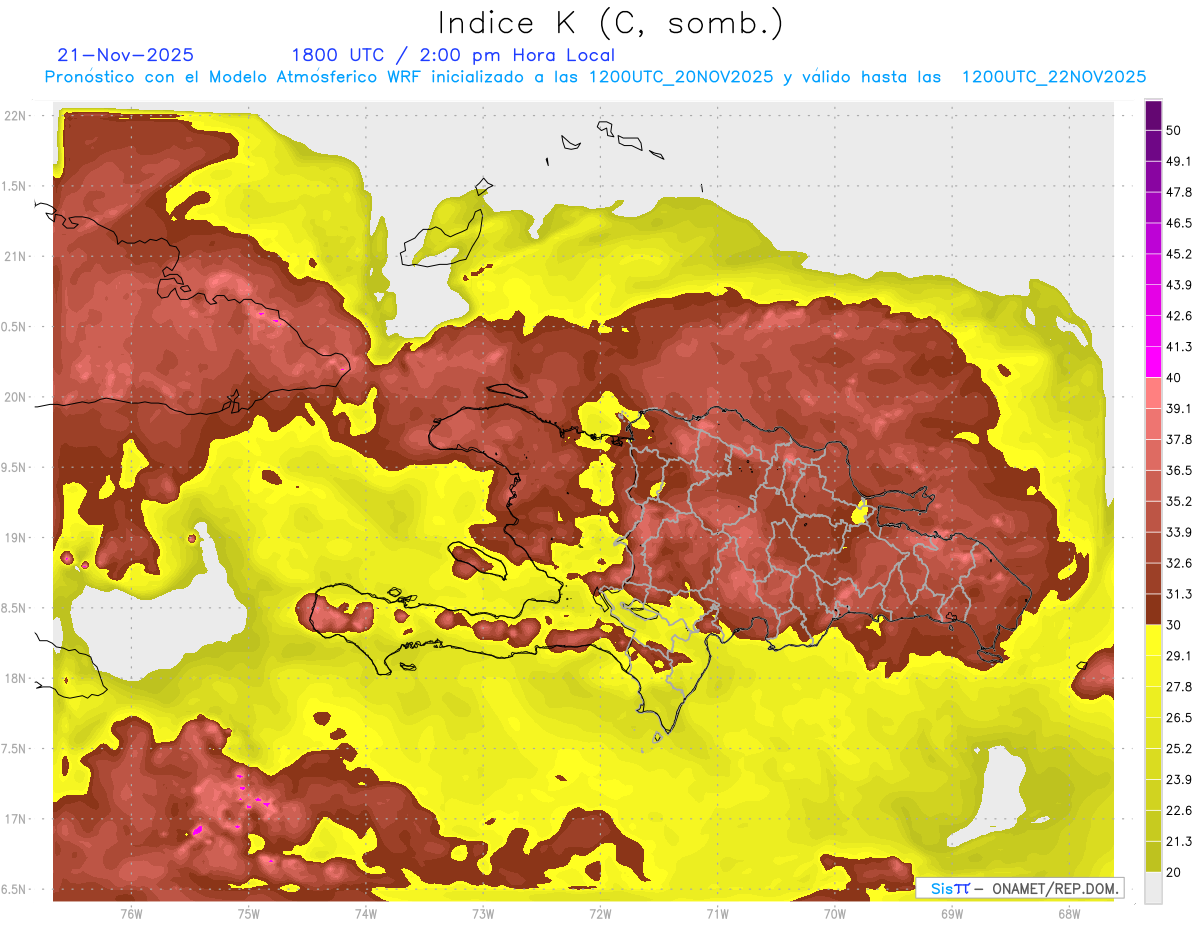
Task: Click the dark brown colorbar segment between 30 and 31.3
Action: 1153,610
